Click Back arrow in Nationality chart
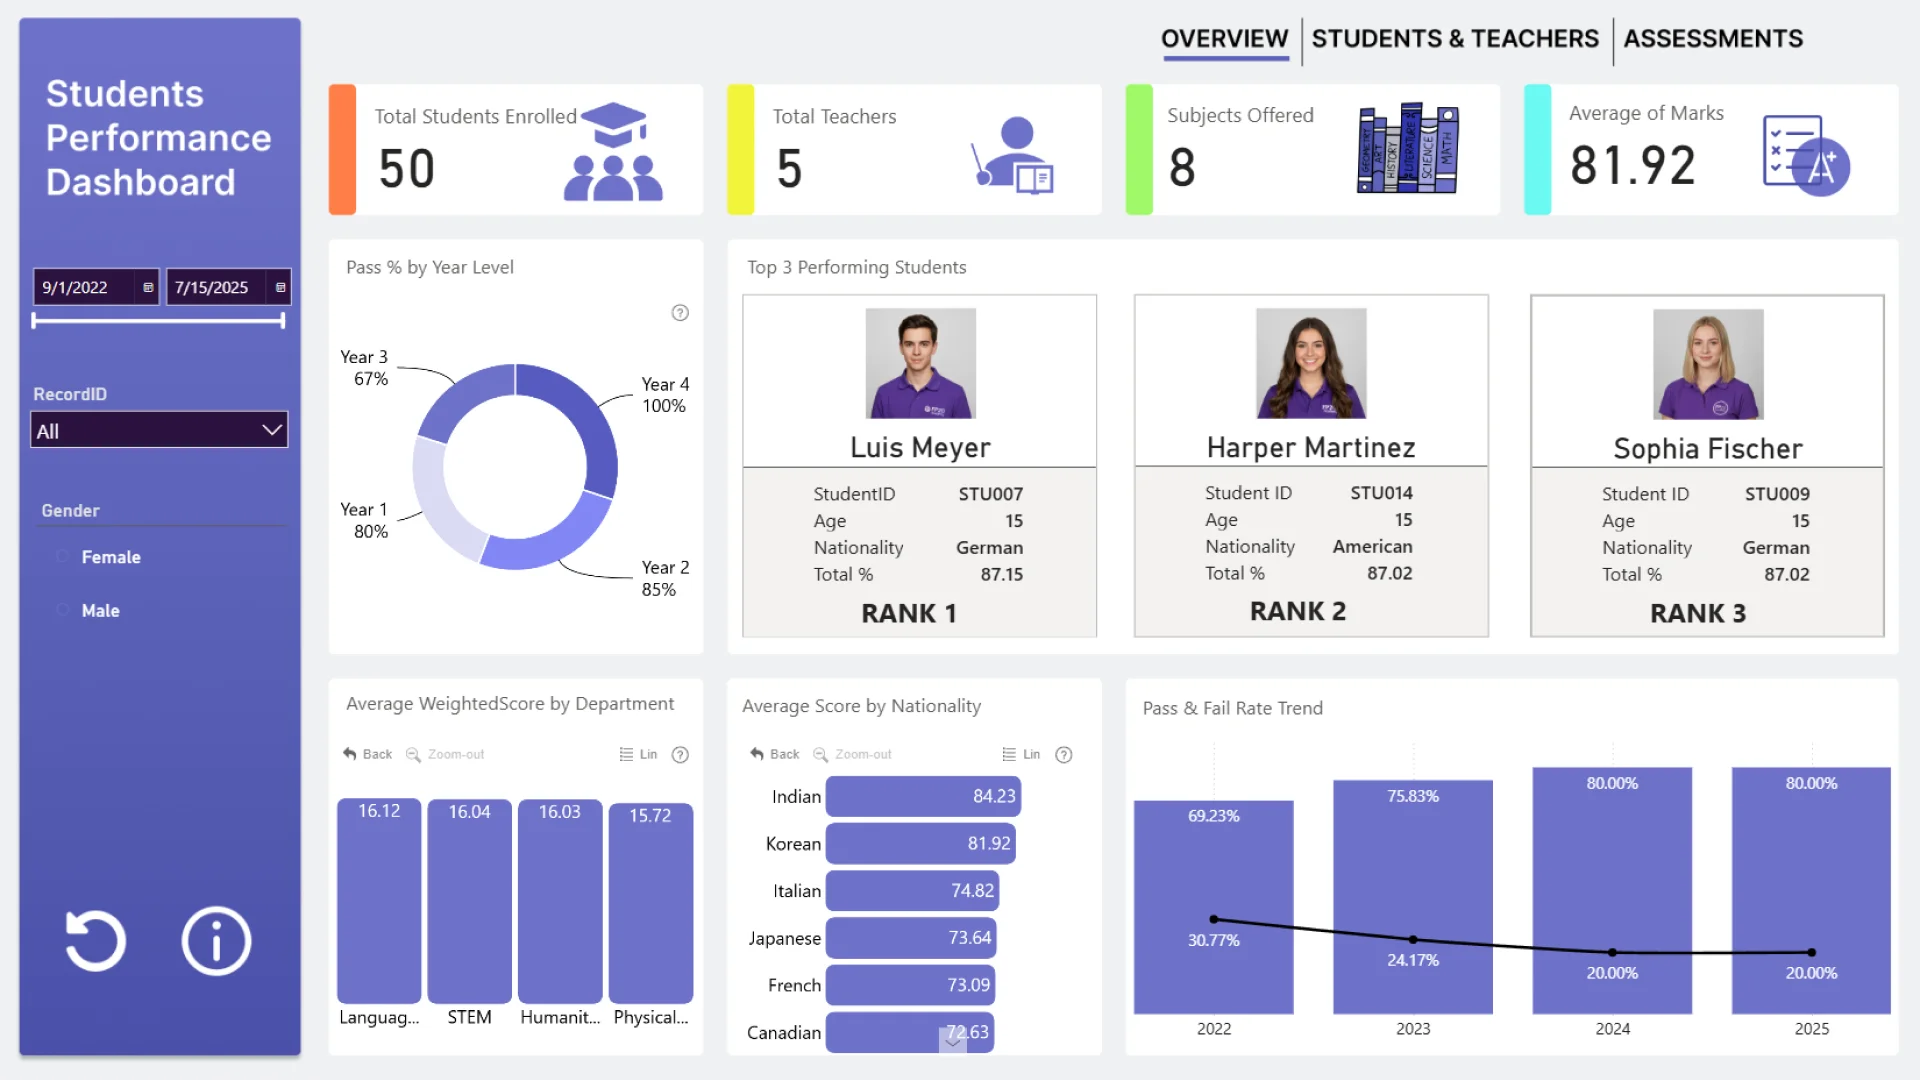Screen dimensions: 1920x1080 point(757,755)
